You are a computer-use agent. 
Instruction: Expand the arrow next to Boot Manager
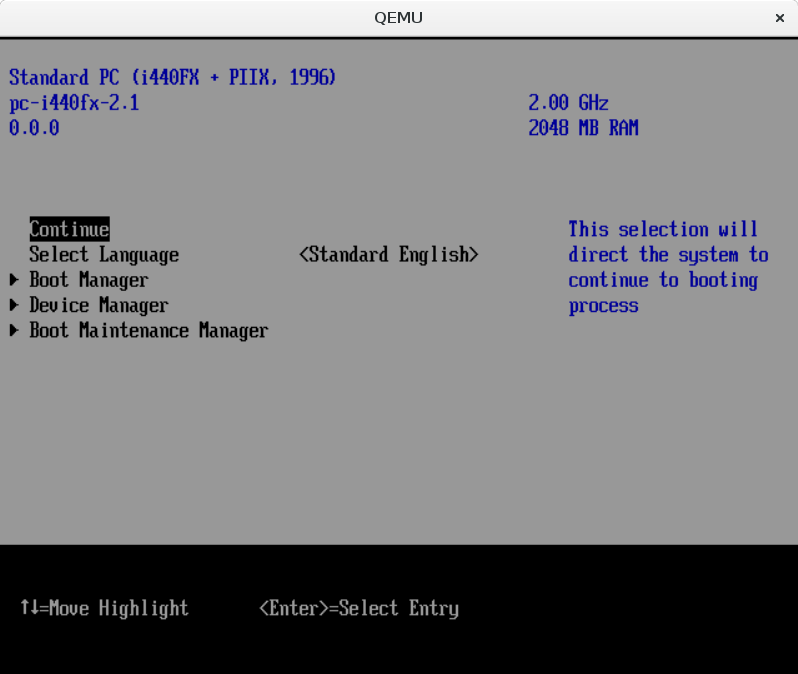[14, 280]
